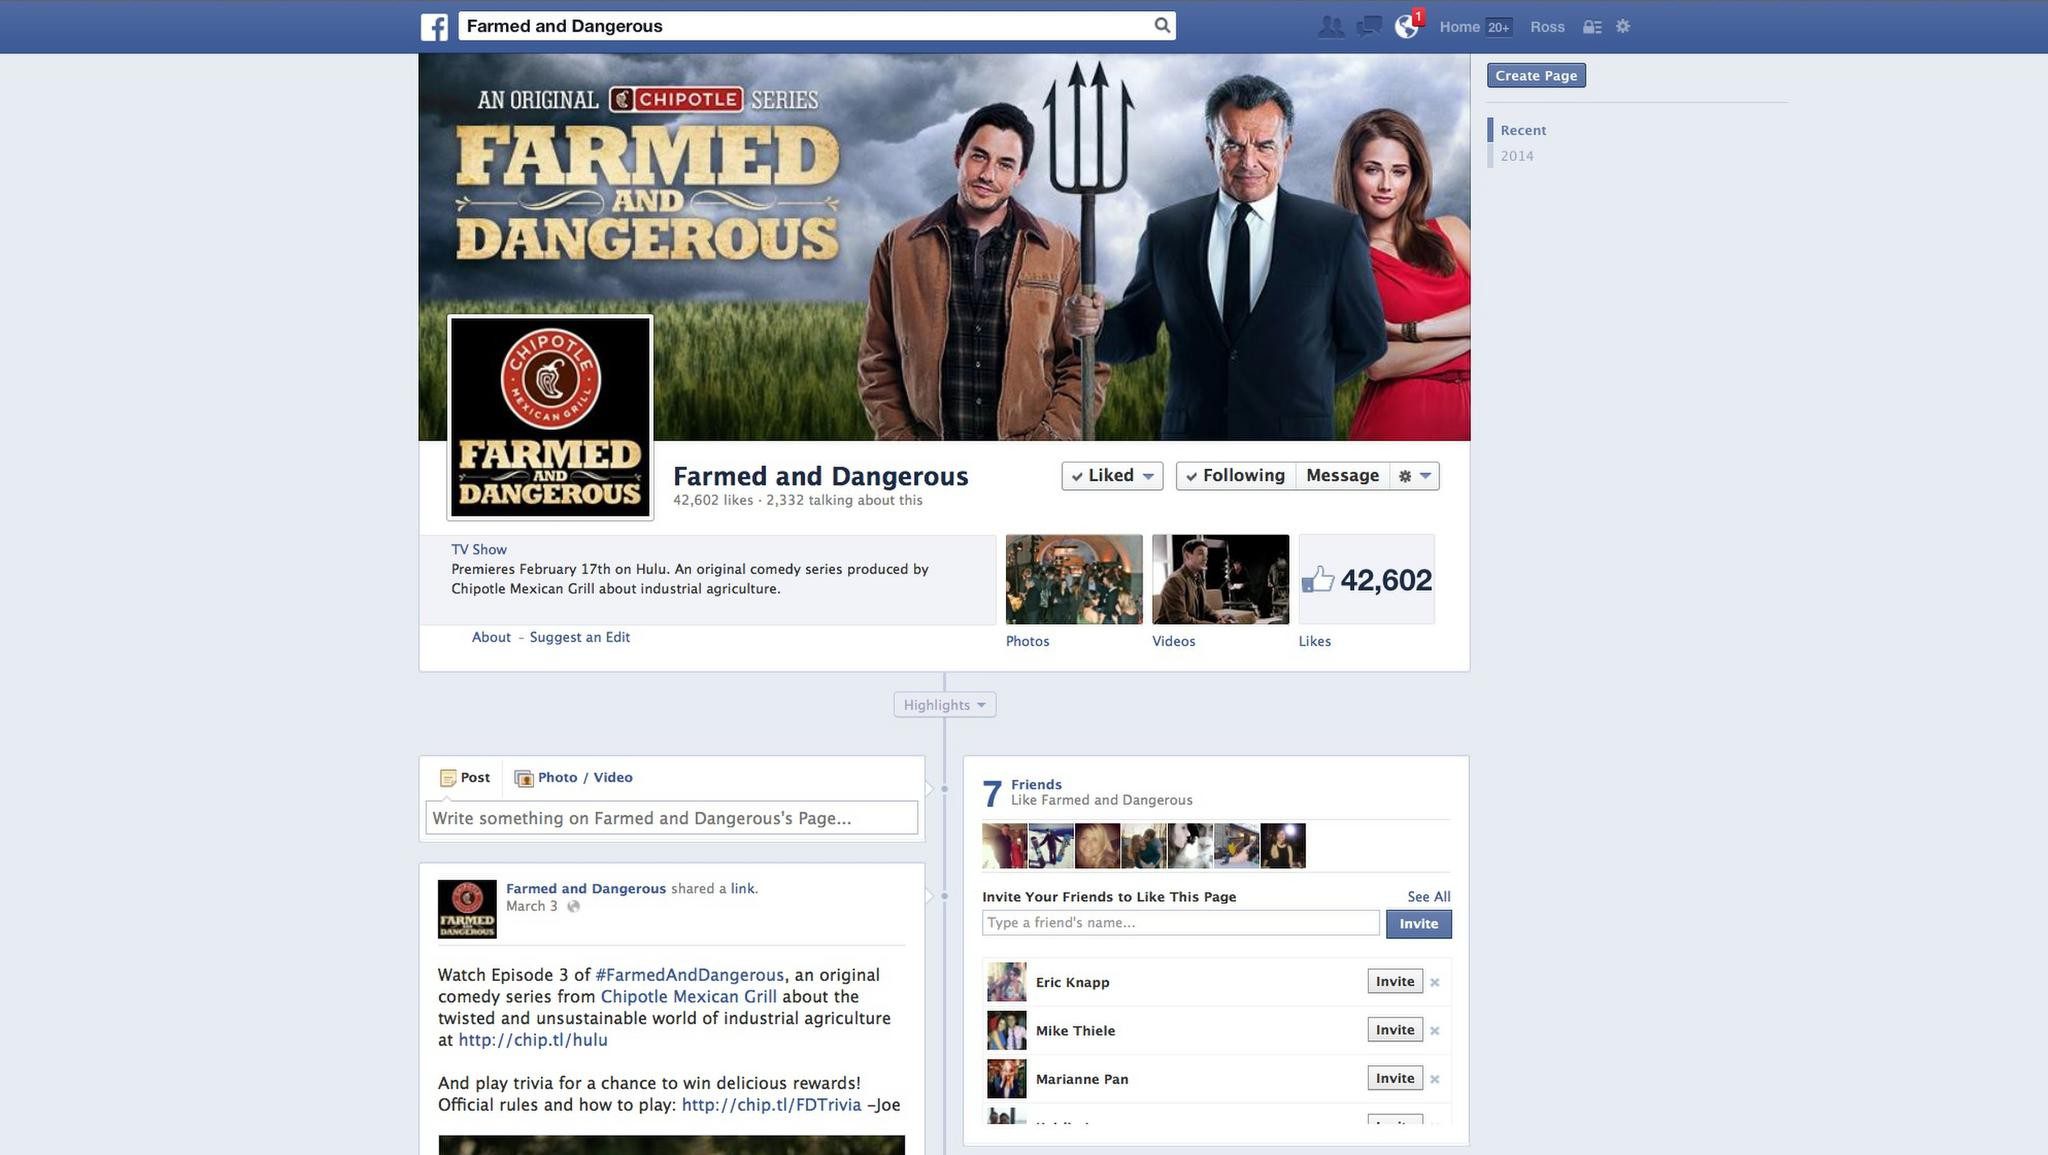This screenshot has width=2048, height=1155.
Task: Open the Chipotle Mexican Grill page link
Action: (688, 997)
